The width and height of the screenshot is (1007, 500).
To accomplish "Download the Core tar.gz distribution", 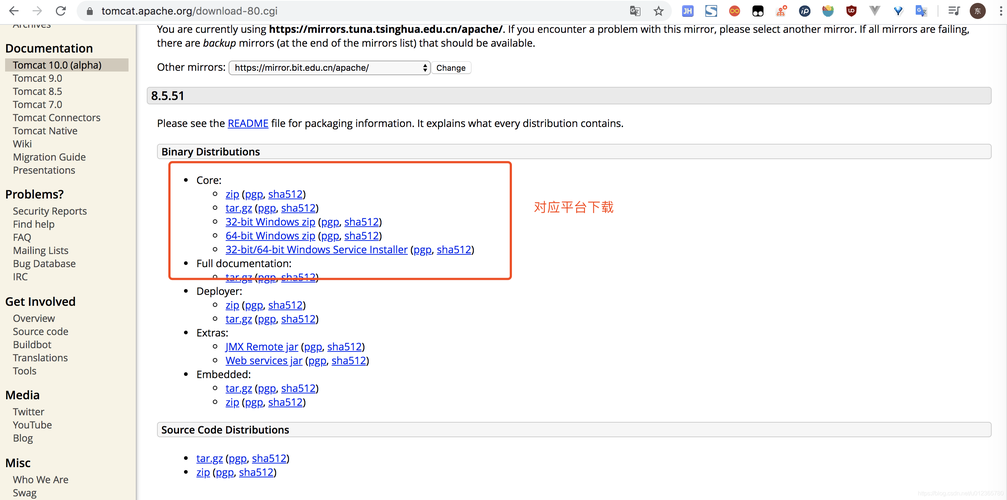I will tap(238, 208).
